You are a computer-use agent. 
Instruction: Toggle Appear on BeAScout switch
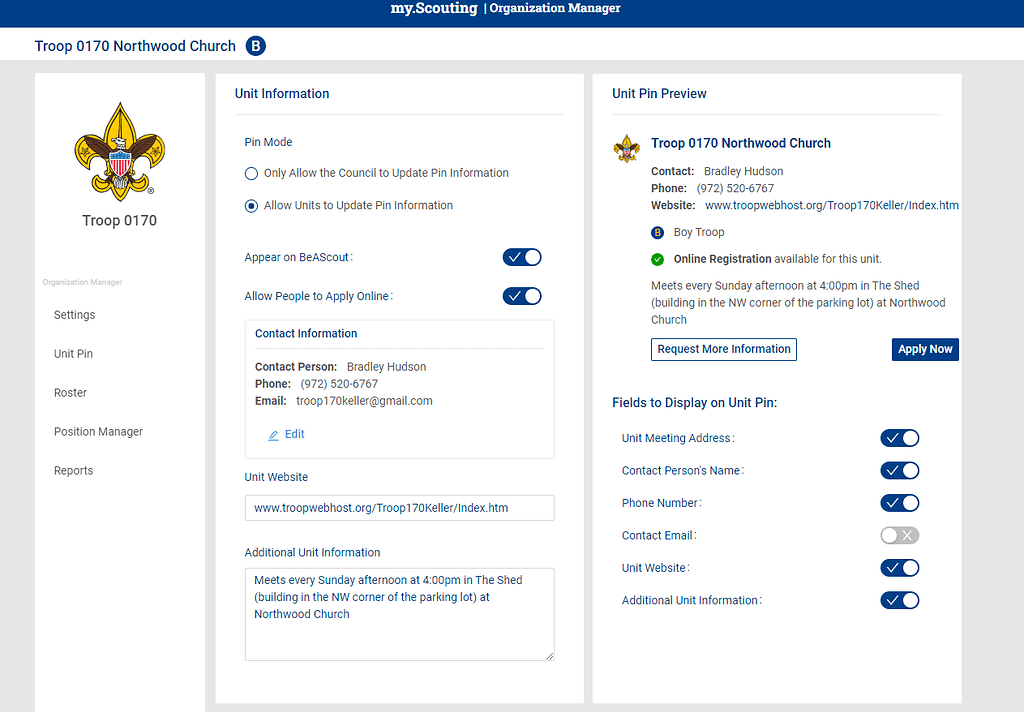click(x=522, y=257)
